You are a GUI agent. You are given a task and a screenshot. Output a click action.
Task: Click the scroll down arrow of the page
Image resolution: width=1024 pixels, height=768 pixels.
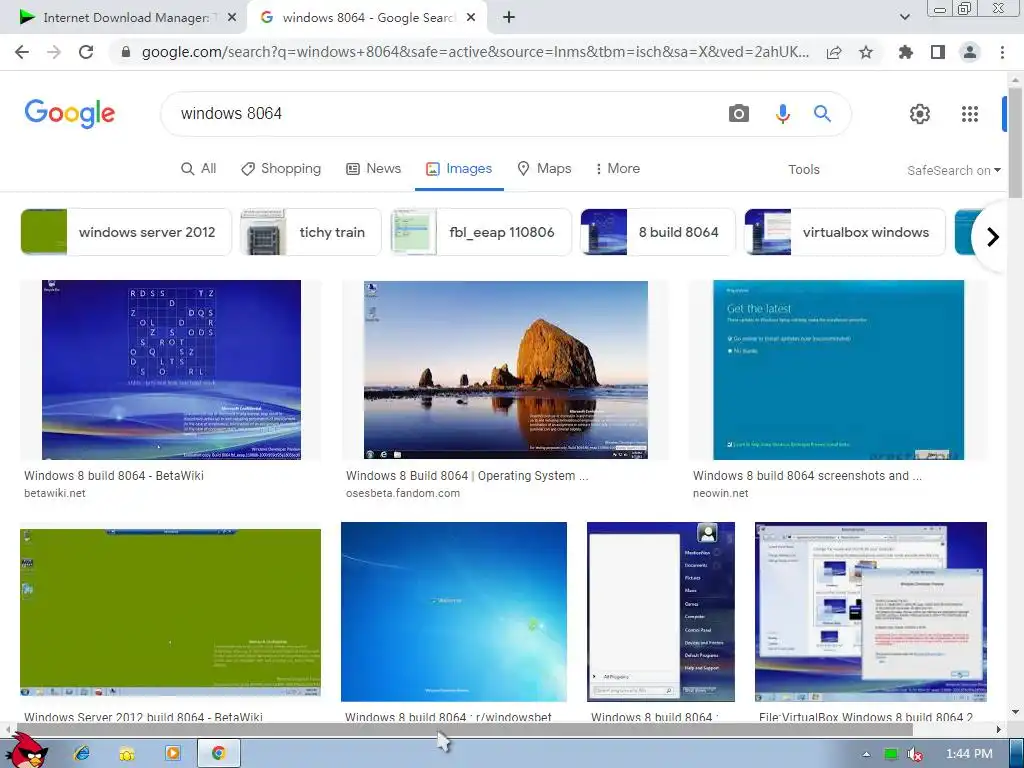click(x=1015, y=711)
